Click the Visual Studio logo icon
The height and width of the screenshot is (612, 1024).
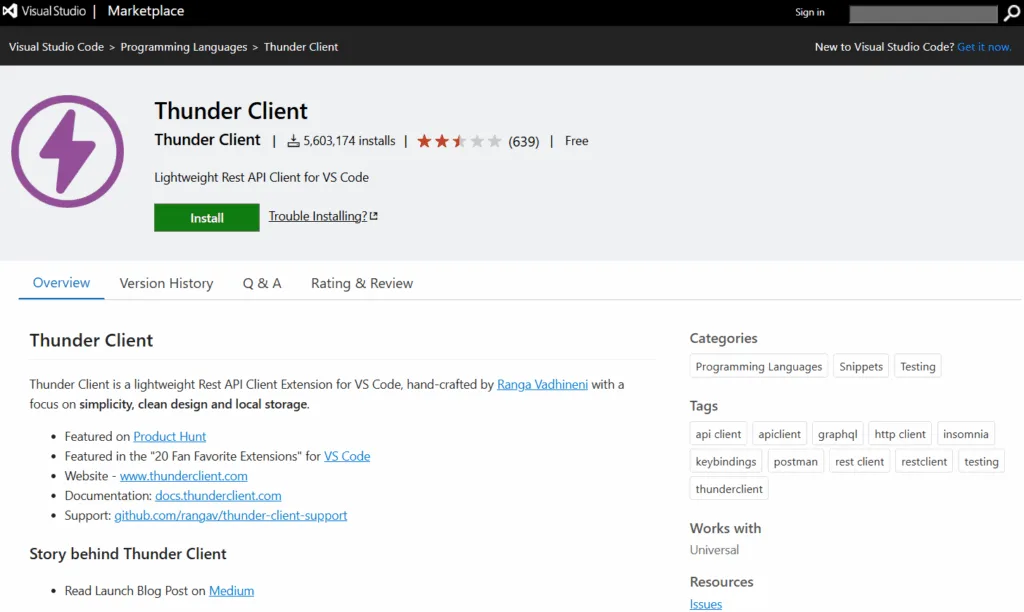pos(10,11)
